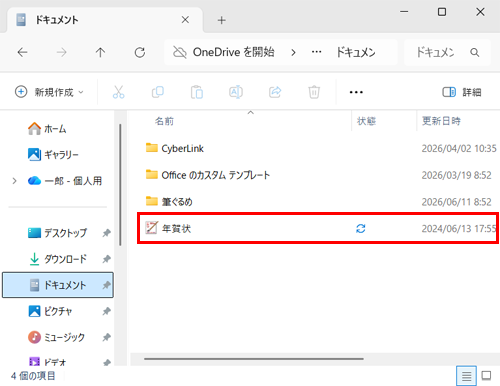Toggle the 詳細 details pane

click(x=462, y=92)
